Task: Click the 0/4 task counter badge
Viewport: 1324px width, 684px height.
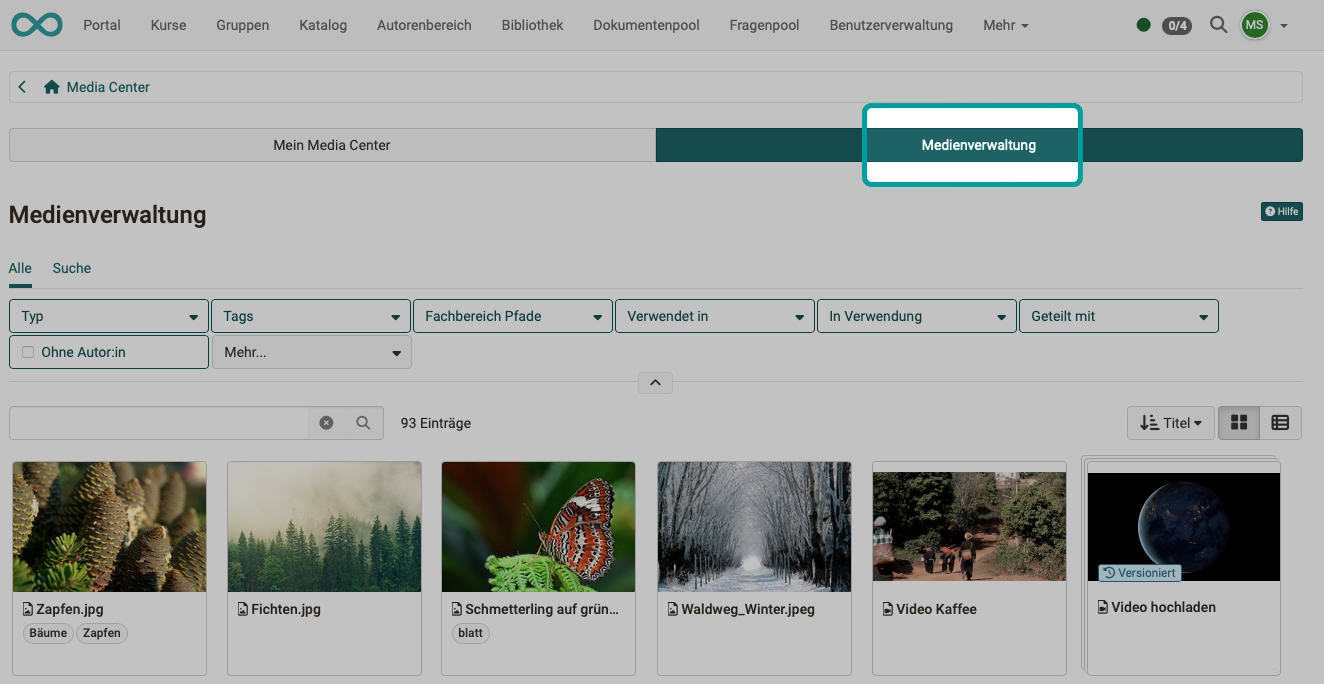Action: [x=1176, y=26]
